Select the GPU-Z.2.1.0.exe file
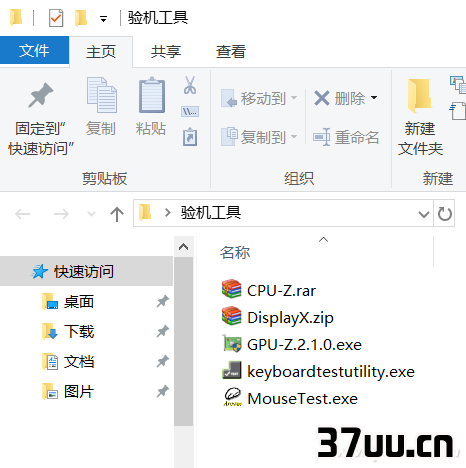Image resolution: width=466 pixels, height=468 pixels. (x=292, y=344)
